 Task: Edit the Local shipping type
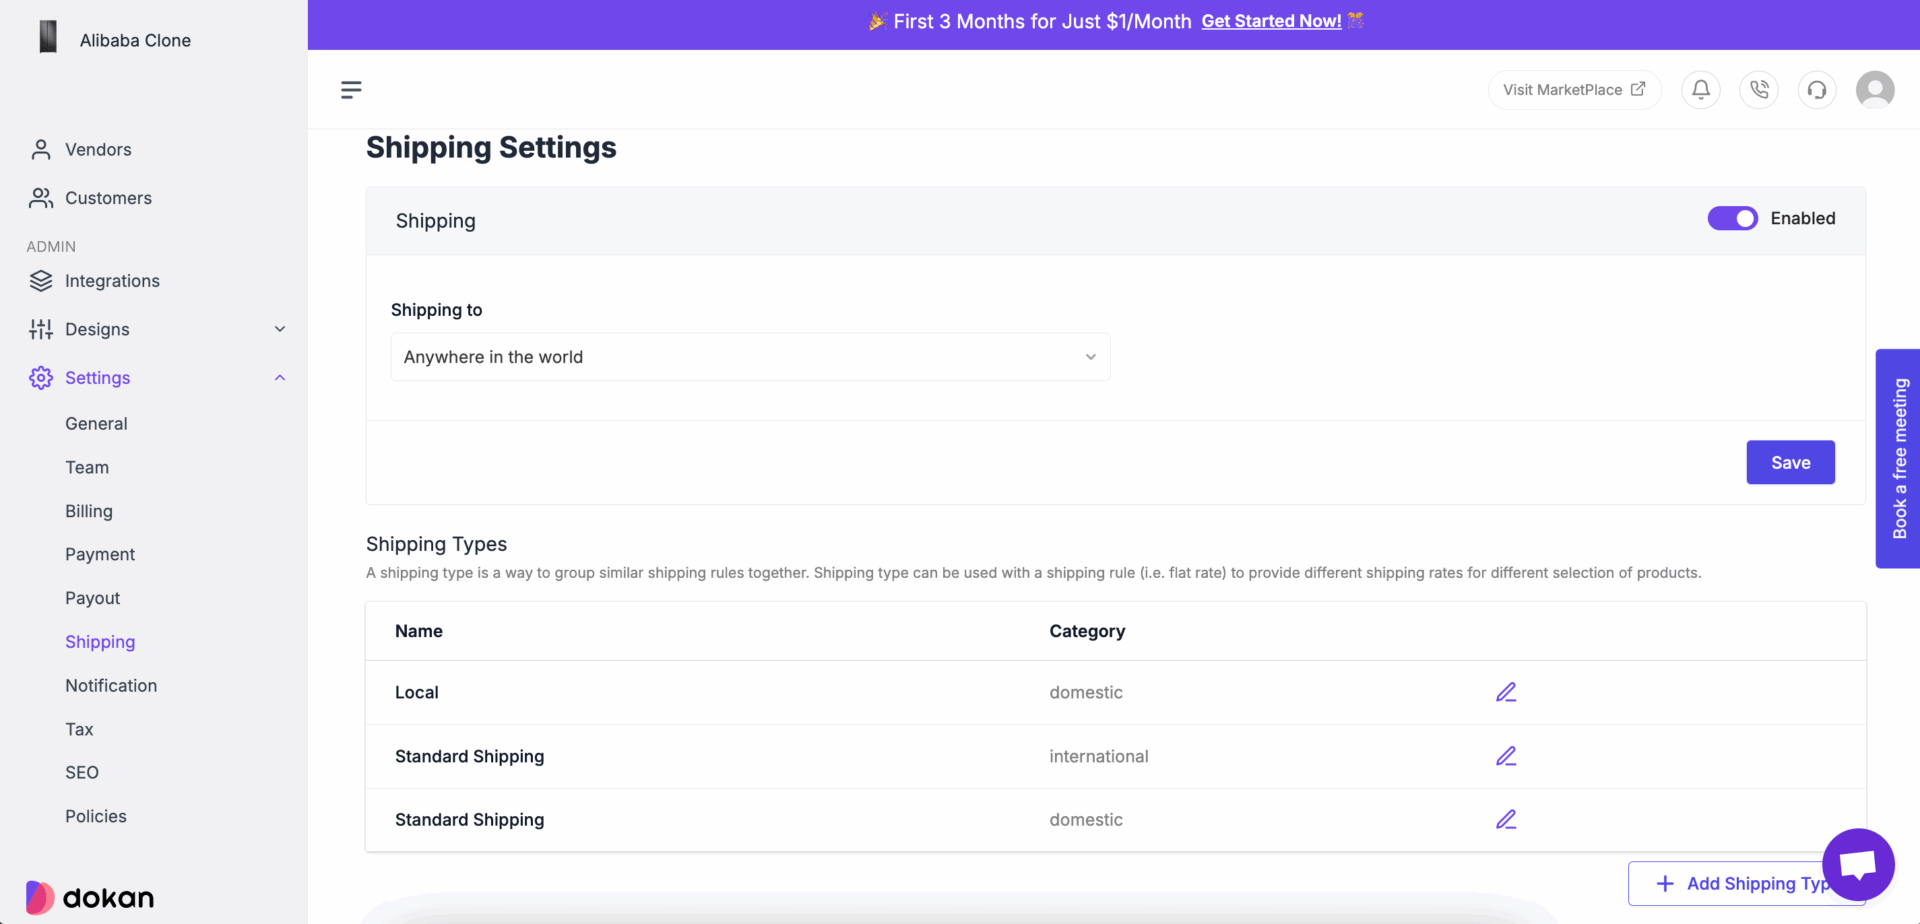[x=1506, y=692]
